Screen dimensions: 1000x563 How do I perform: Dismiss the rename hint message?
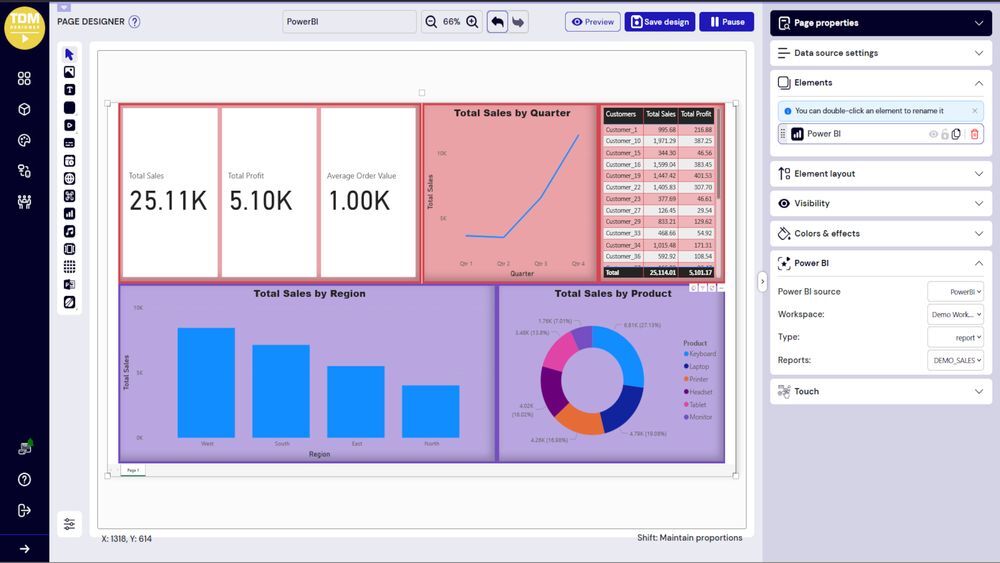pyautogui.click(x=974, y=111)
